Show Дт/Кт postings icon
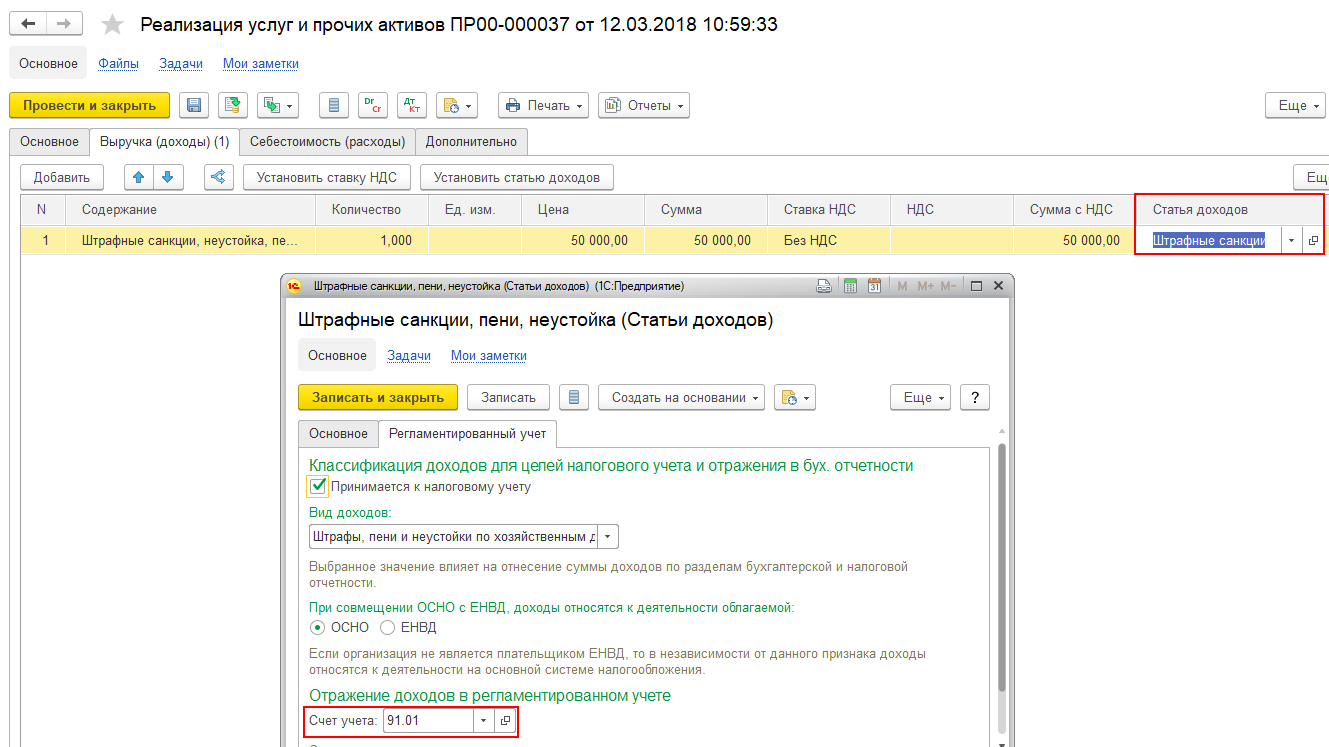The height and width of the screenshot is (747, 1329). pyautogui.click(x=412, y=105)
